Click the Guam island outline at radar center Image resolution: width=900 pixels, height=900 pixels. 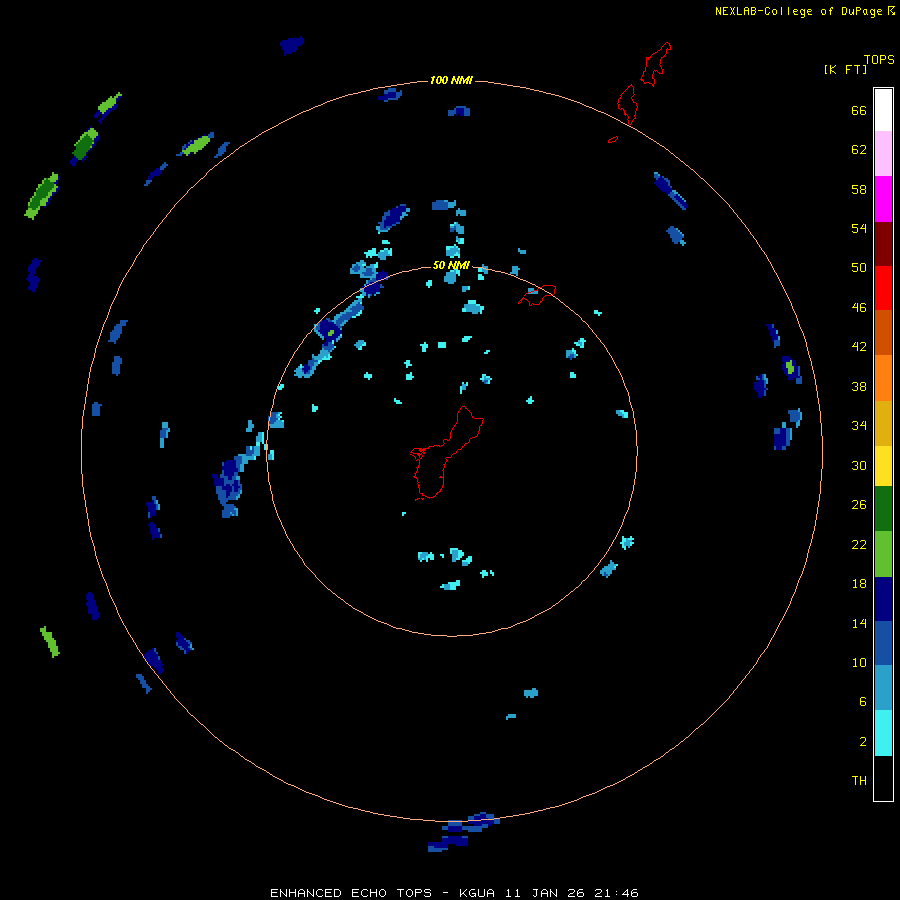coord(447,453)
